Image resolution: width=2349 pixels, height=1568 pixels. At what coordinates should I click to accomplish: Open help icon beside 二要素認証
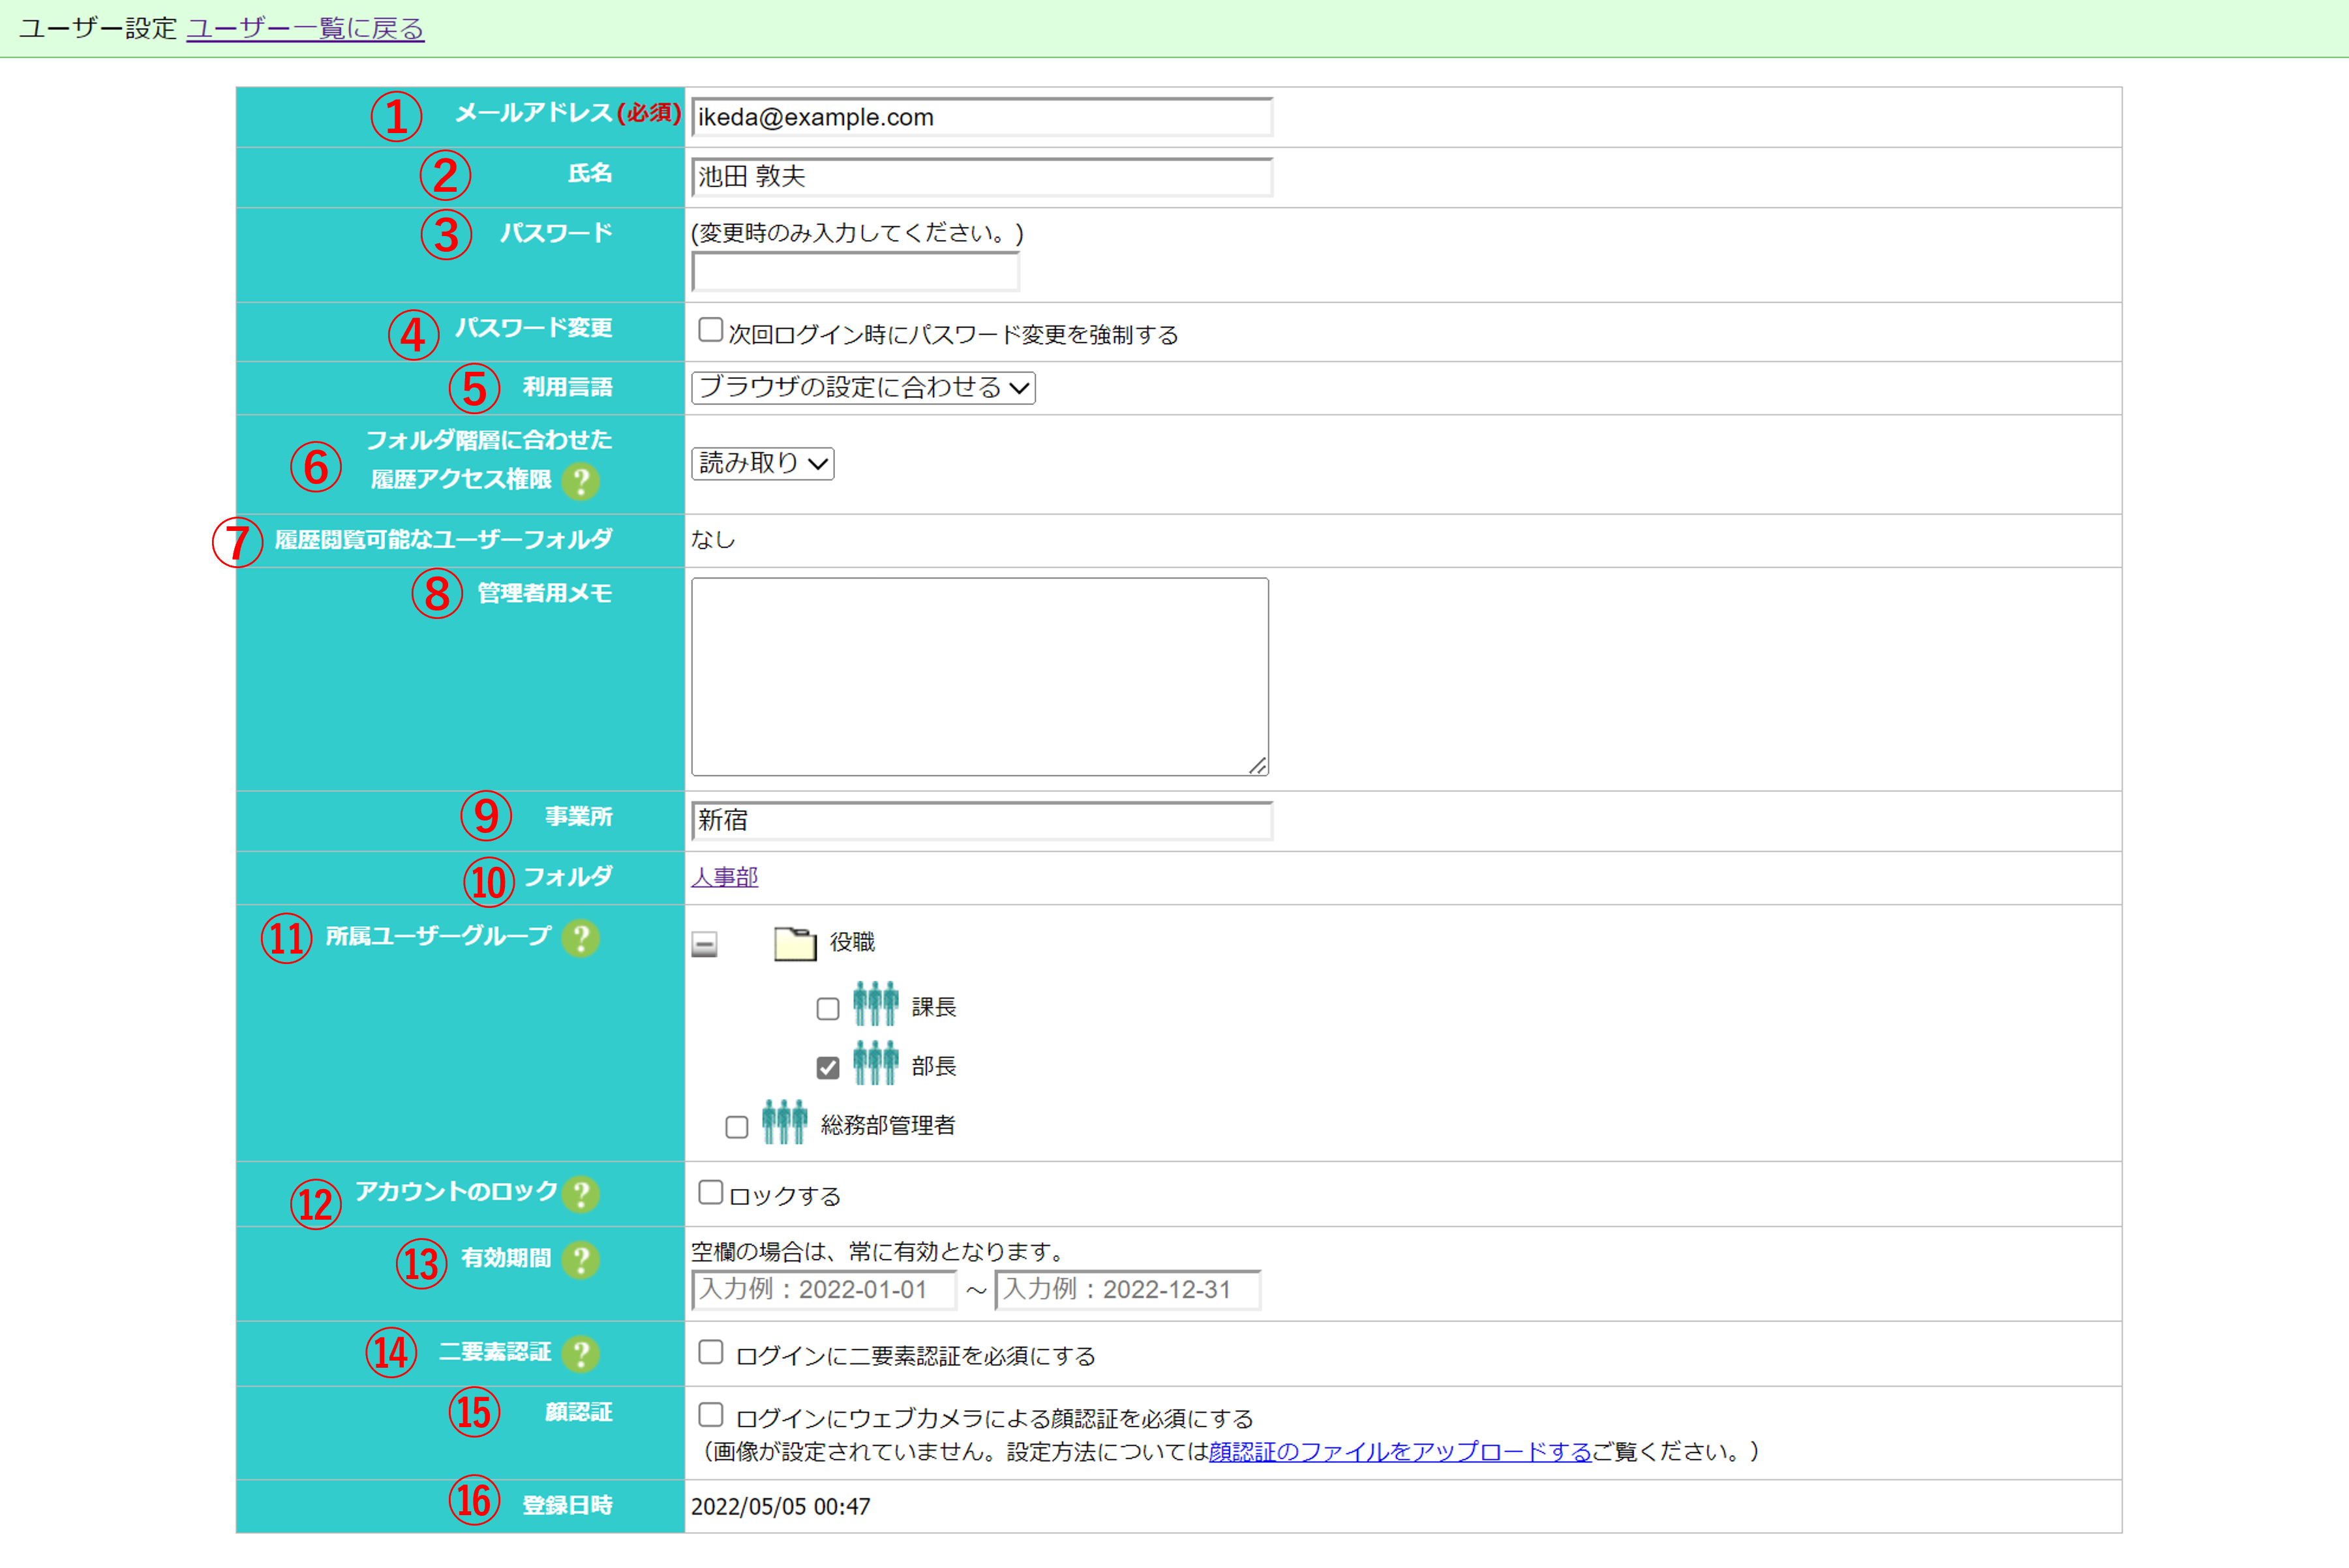[x=580, y=1353]
